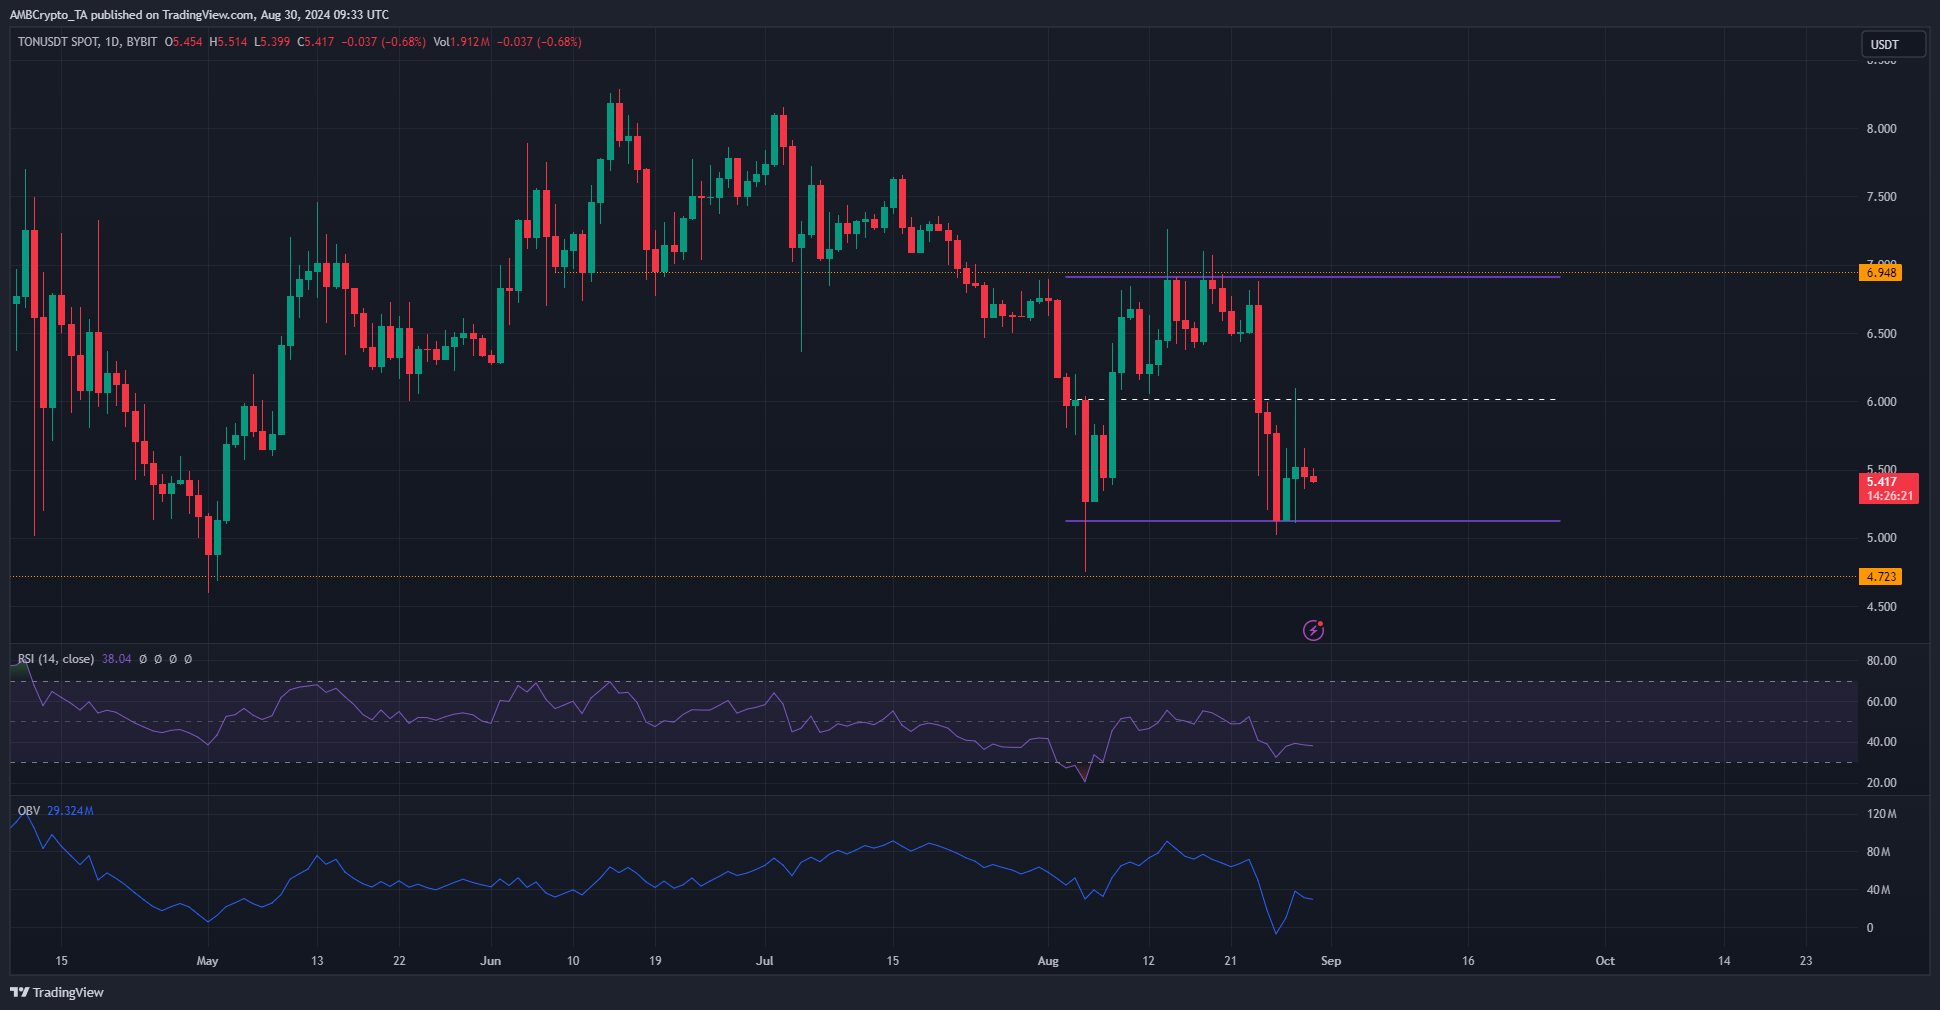This screenshot has height=1010, width=1940.
Task: Click the TONUSDT SPOT symbol title
Action: (x=58, y=42)
